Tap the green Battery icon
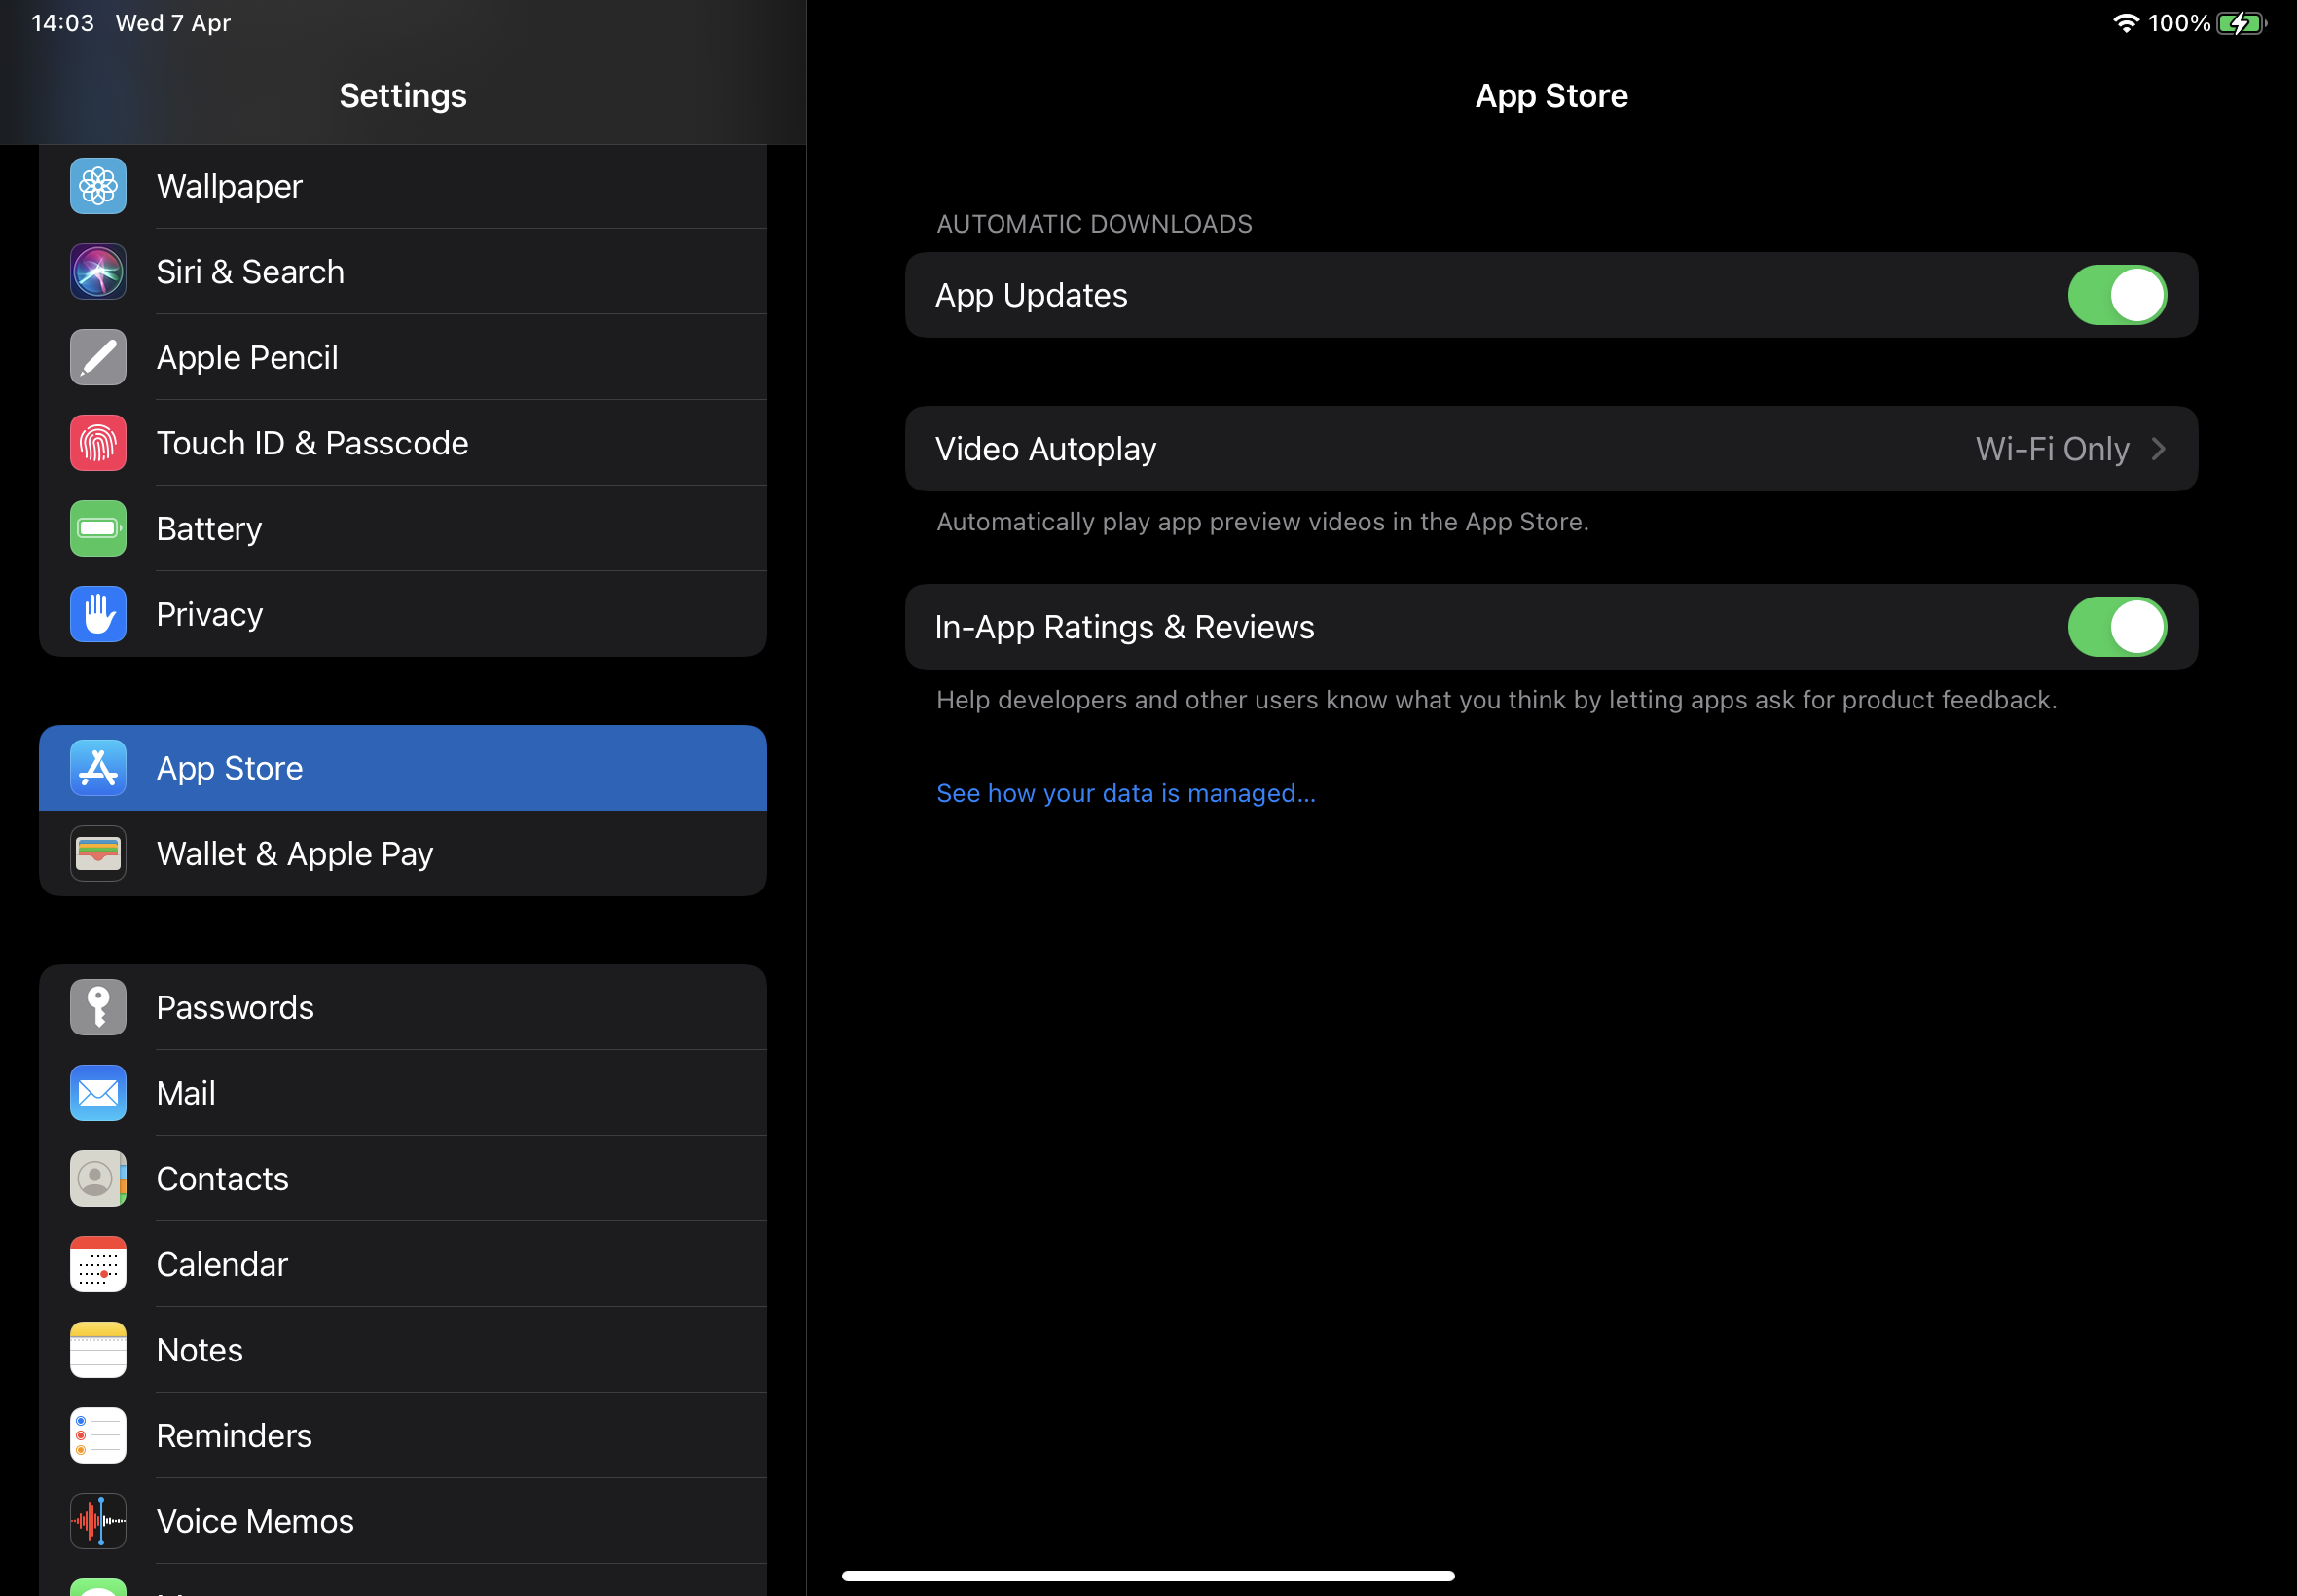Image resolution: width=2297 pixels, height=1596 pixels. point(98,528)
